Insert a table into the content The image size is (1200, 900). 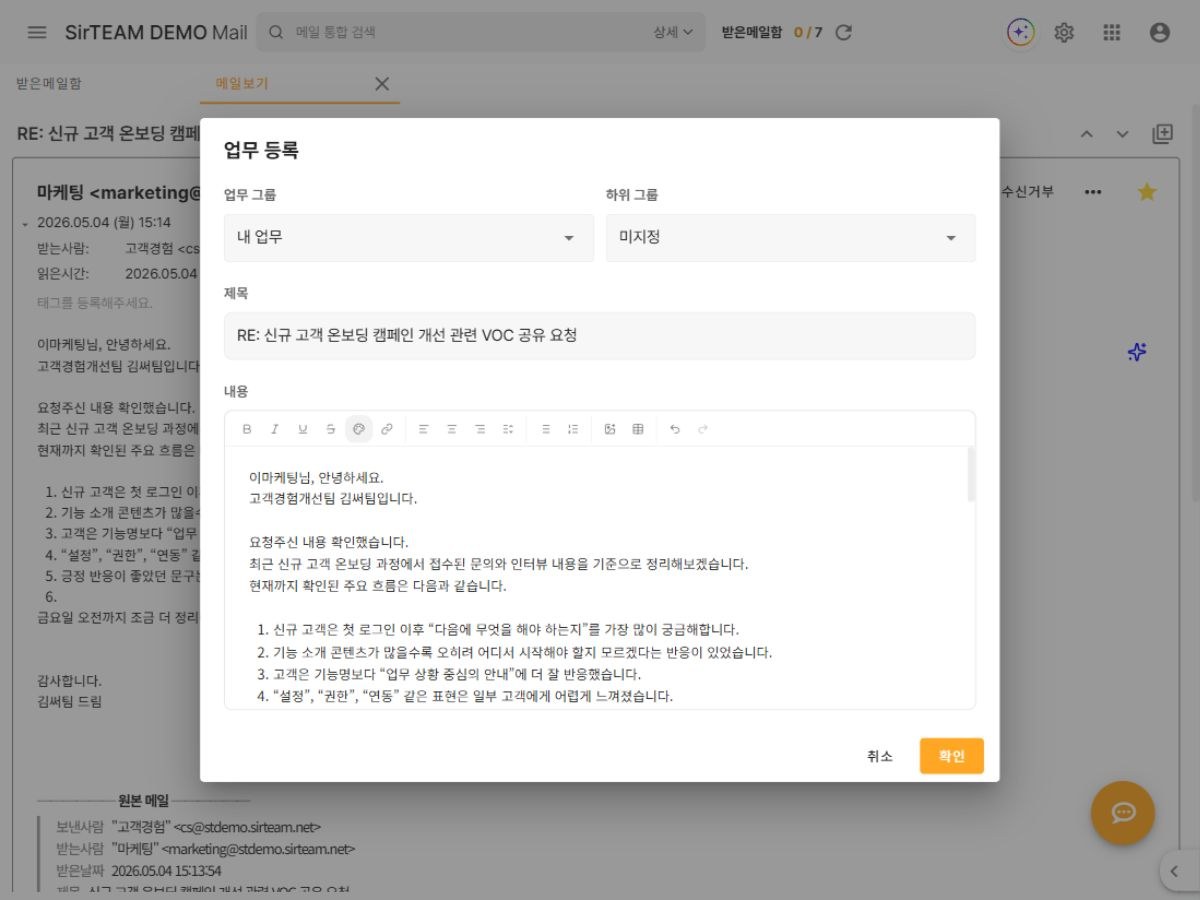tap(638, 429)
